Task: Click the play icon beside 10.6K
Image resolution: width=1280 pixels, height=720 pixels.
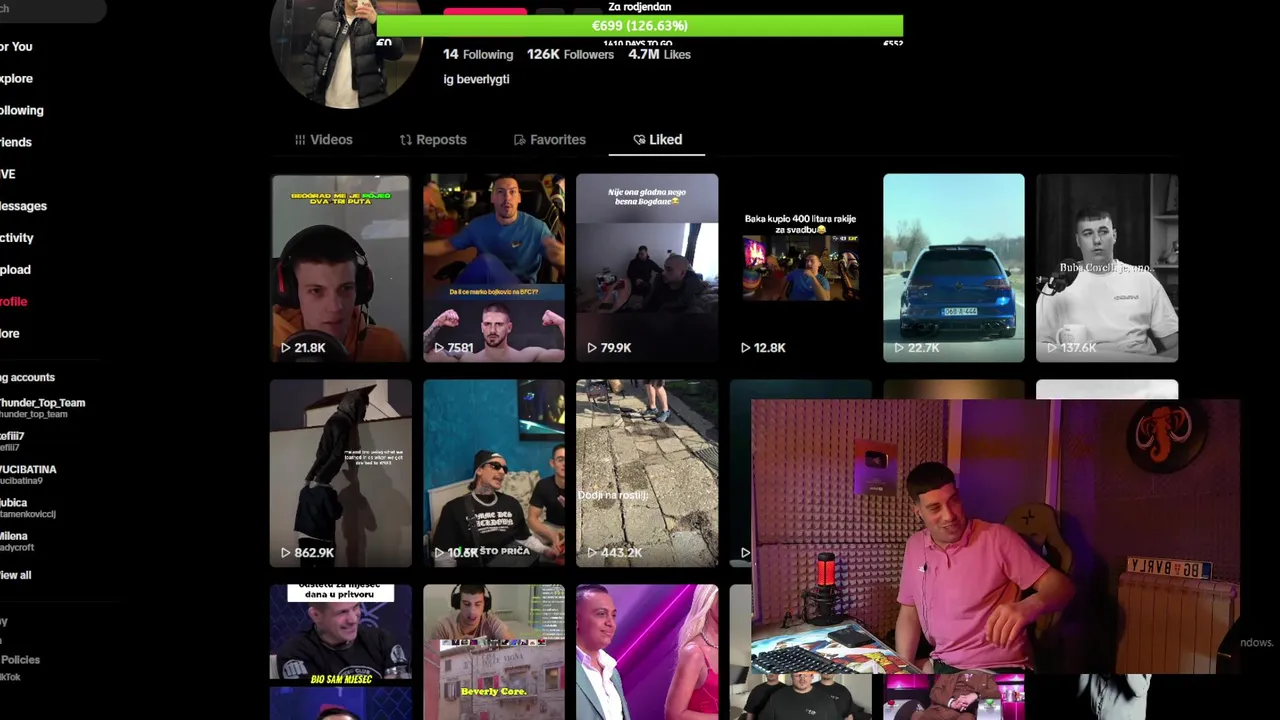Action: pos(440,553)
